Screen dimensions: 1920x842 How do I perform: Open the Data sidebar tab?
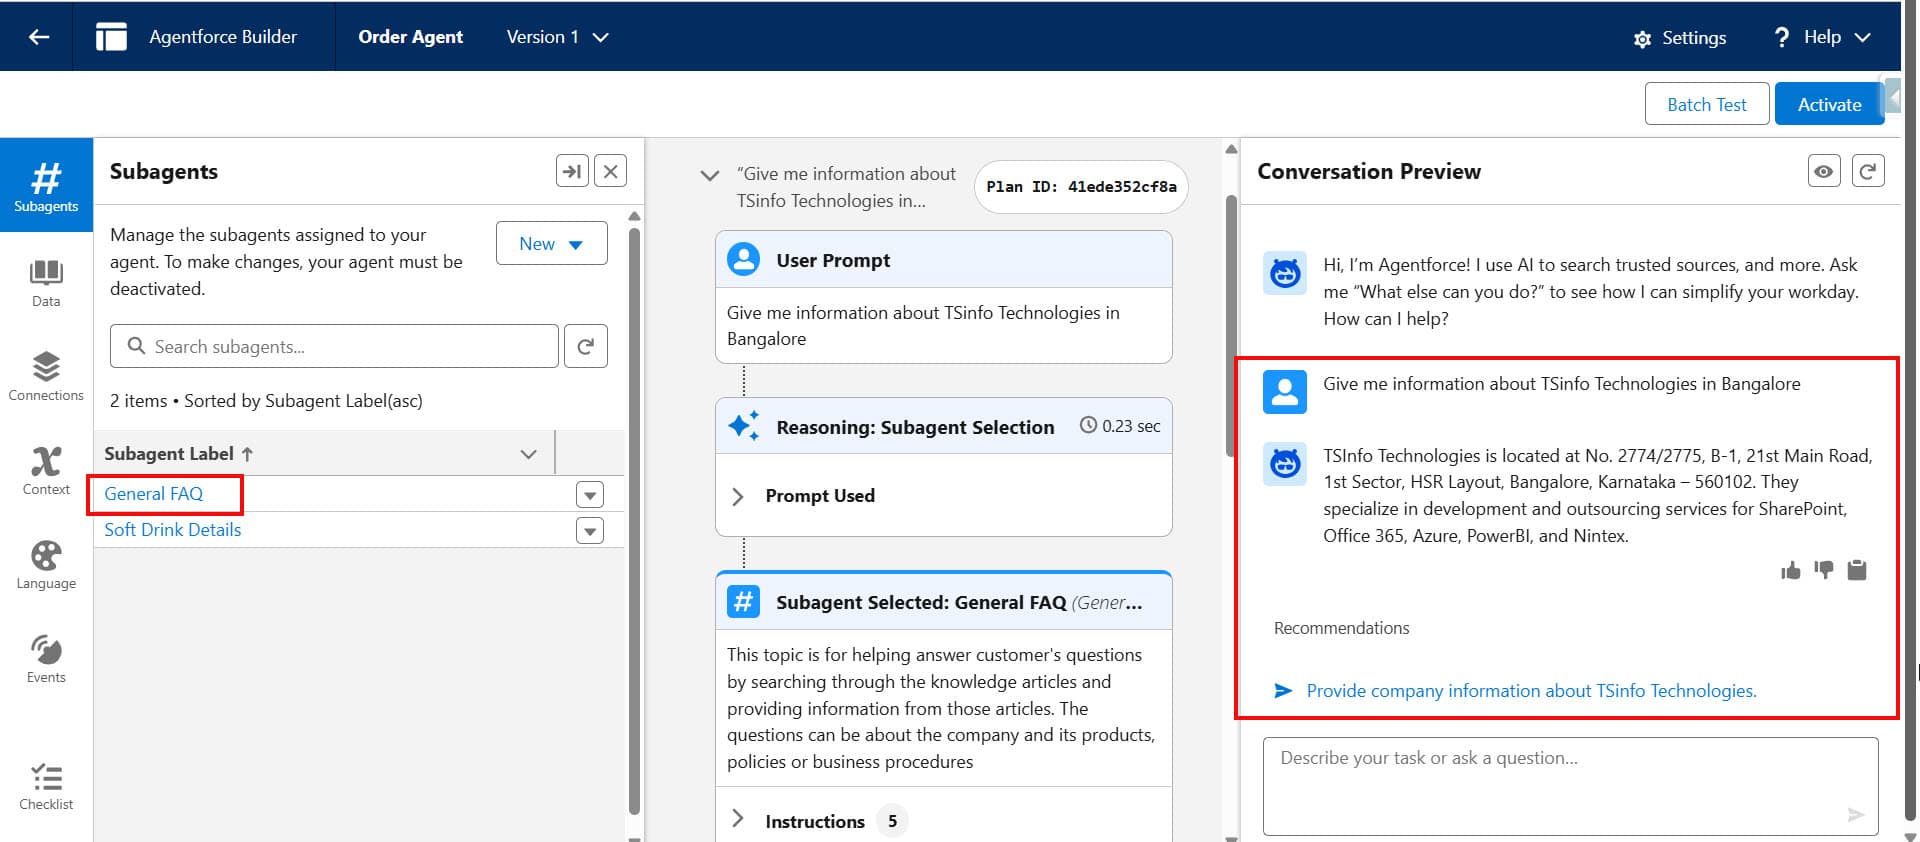tap(46, 283)
